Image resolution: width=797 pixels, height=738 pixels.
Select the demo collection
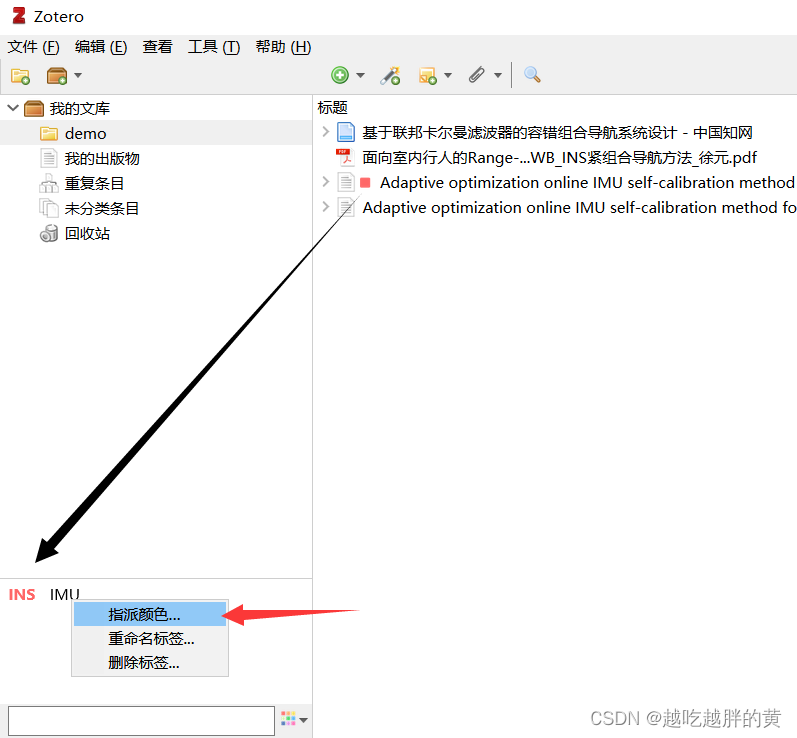(156, 133)
